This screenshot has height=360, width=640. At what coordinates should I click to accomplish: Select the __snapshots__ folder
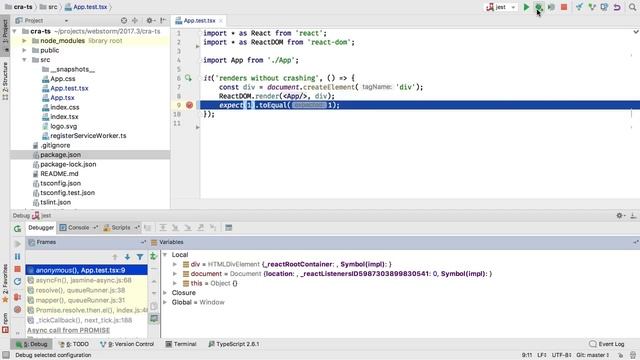(x=68, y=69)
